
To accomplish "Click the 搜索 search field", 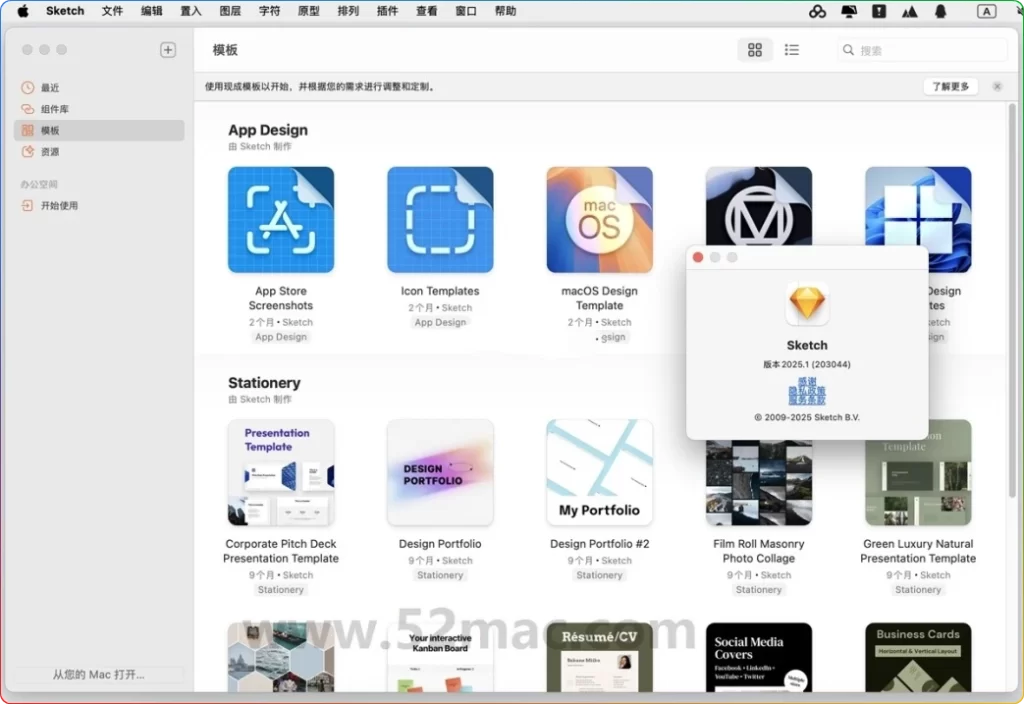I will click(x=922, y=50).
